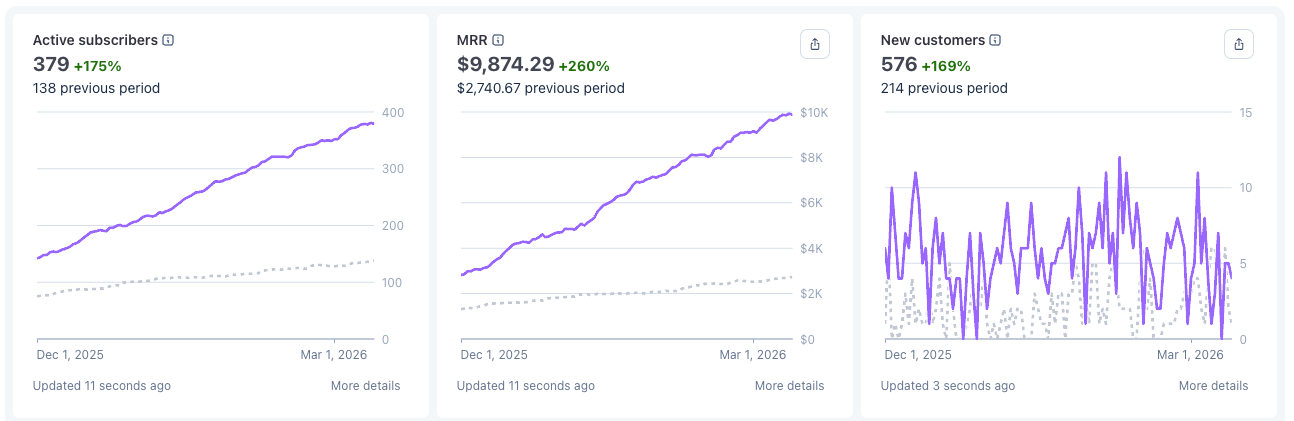1294x421 pixels.
Task: Click the 214 previous period text
Action: (944, 88)
